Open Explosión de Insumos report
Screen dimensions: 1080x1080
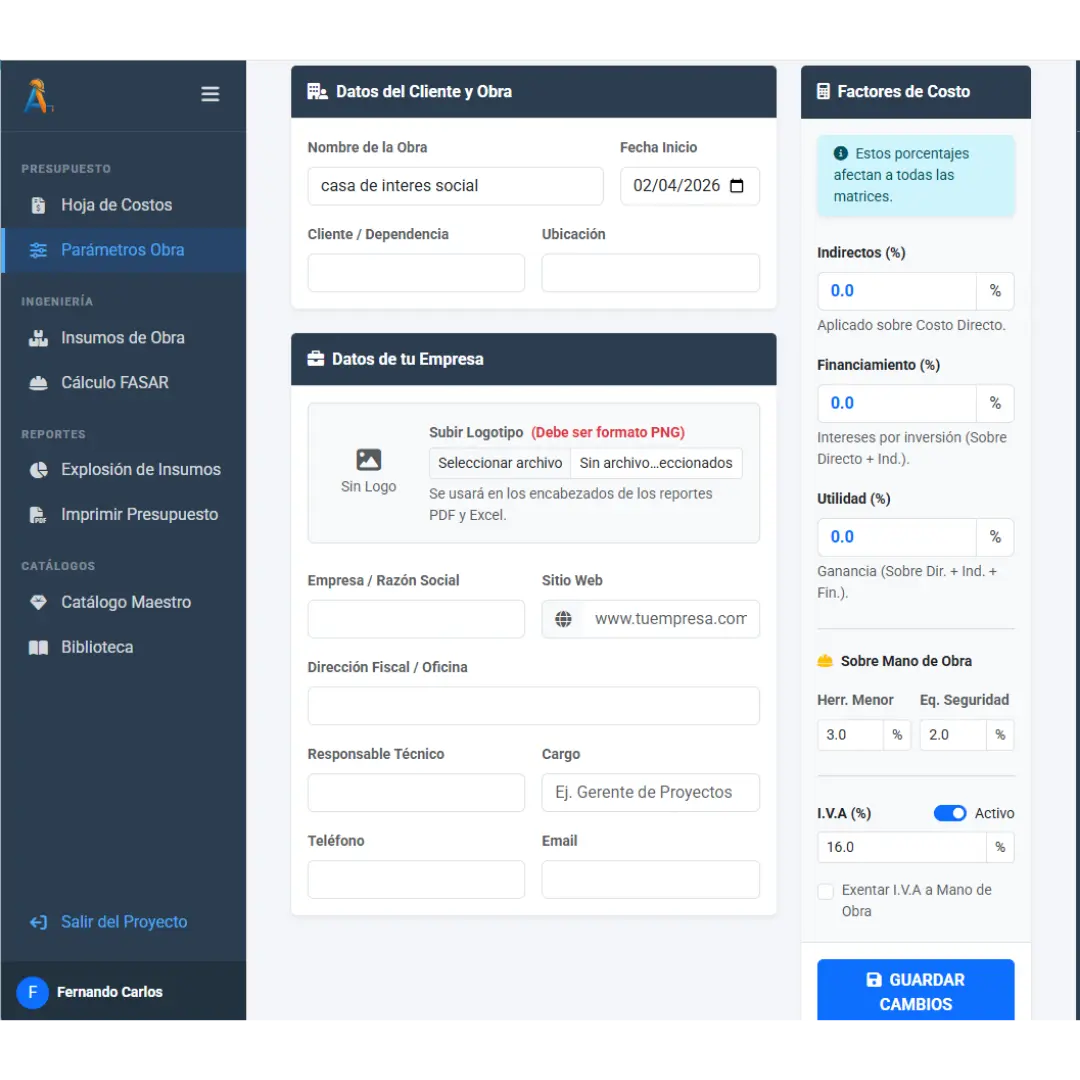123,470
